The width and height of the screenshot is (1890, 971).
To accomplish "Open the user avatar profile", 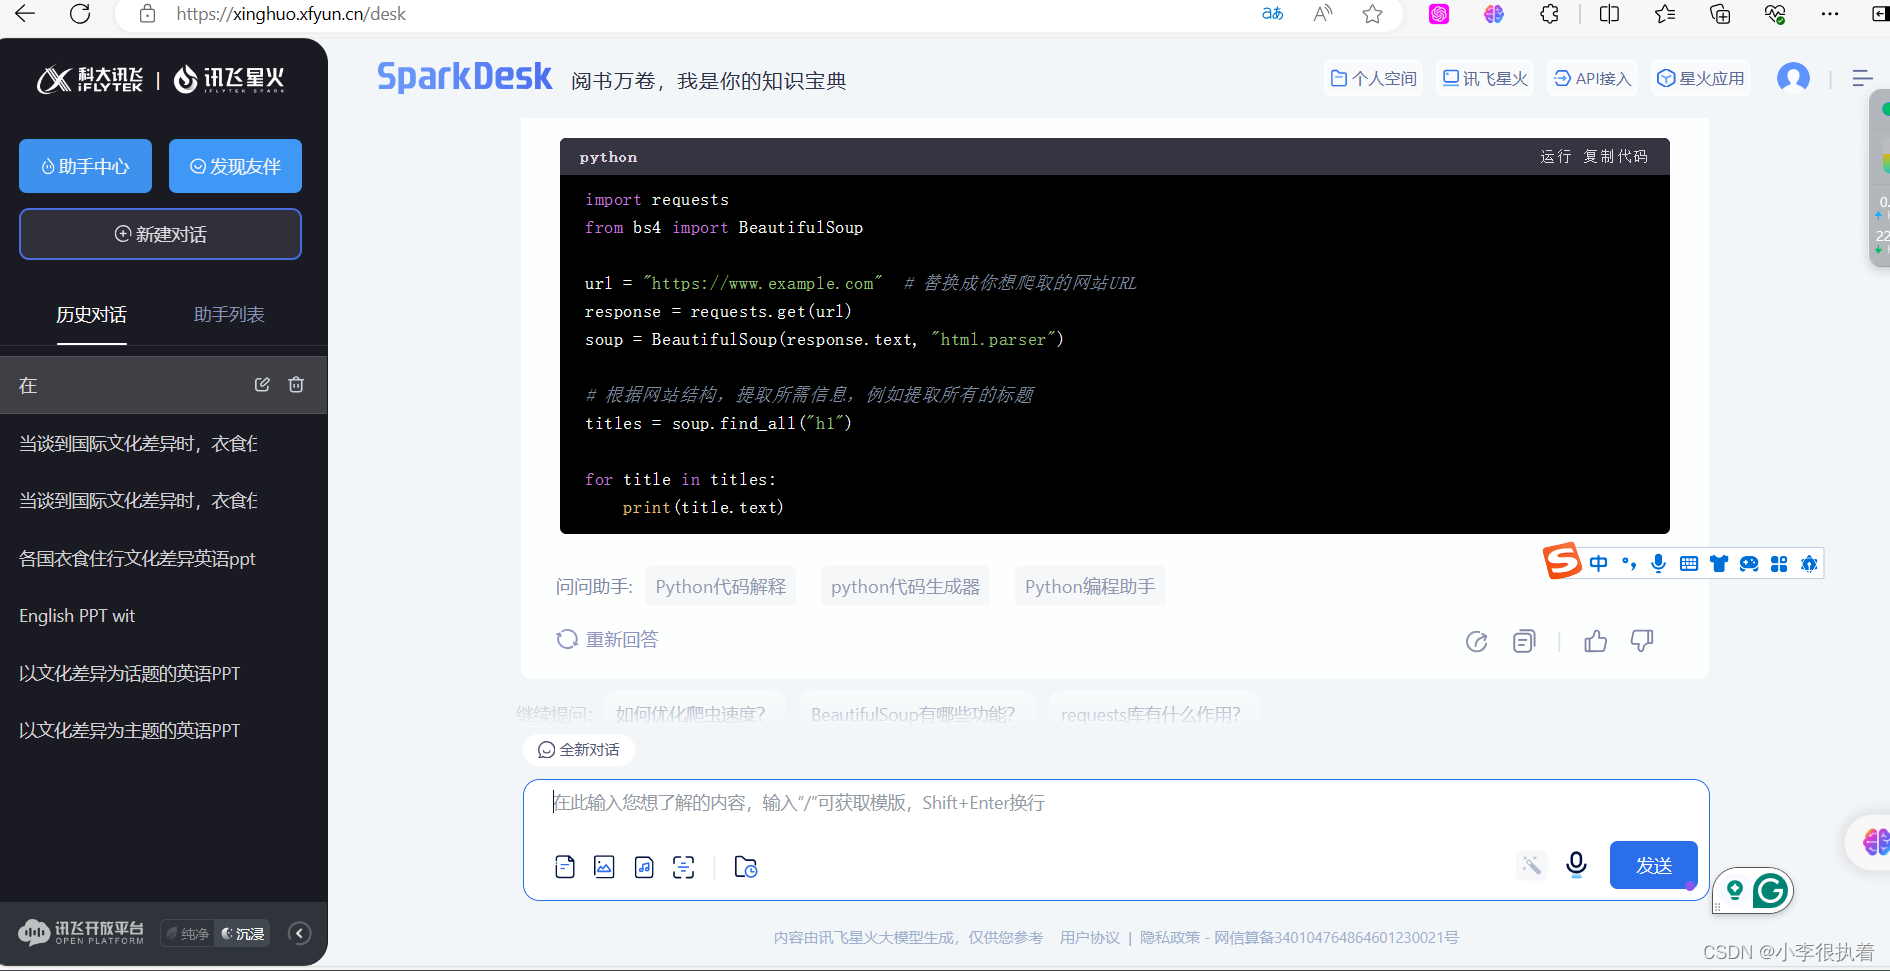I will click(x=1793, y=78).
